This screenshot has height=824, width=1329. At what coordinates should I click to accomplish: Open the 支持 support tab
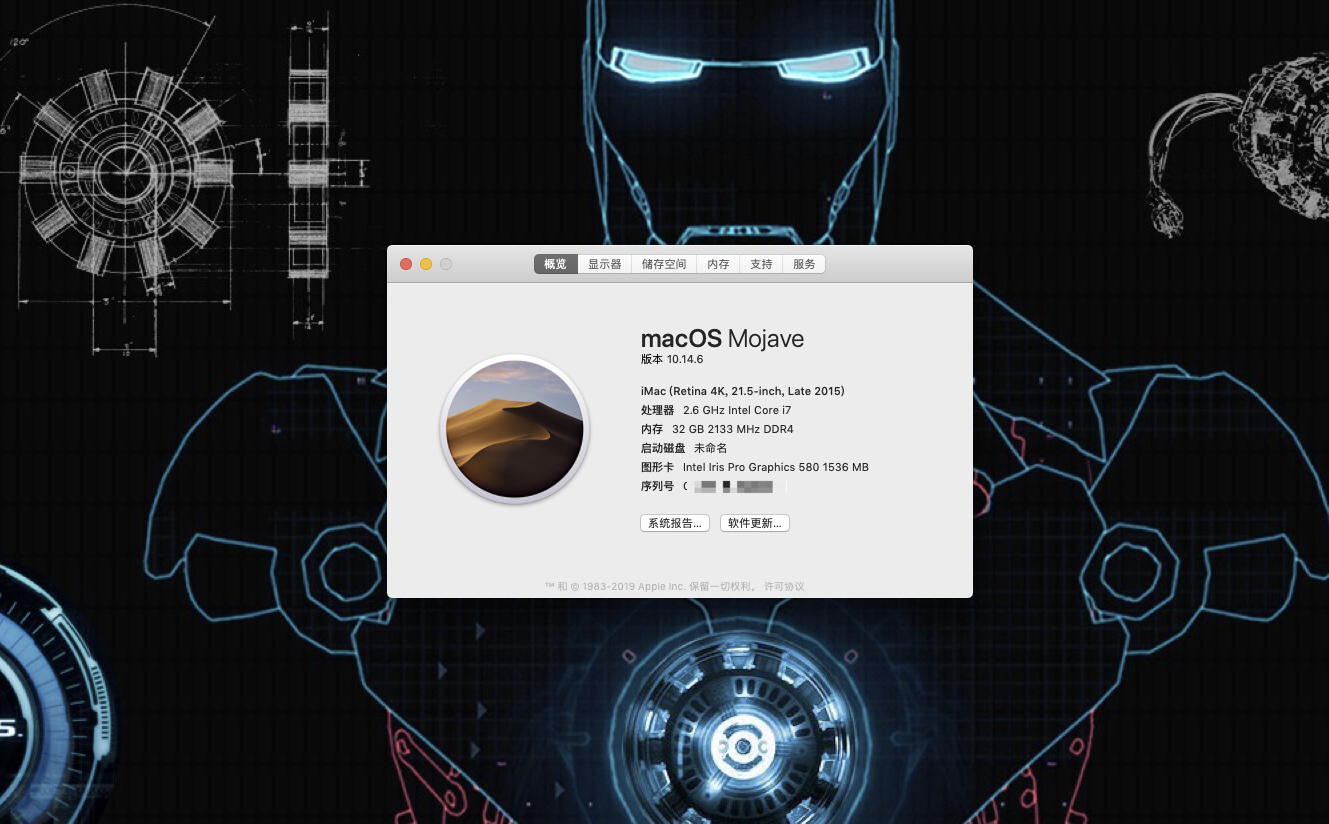point(761,264)
